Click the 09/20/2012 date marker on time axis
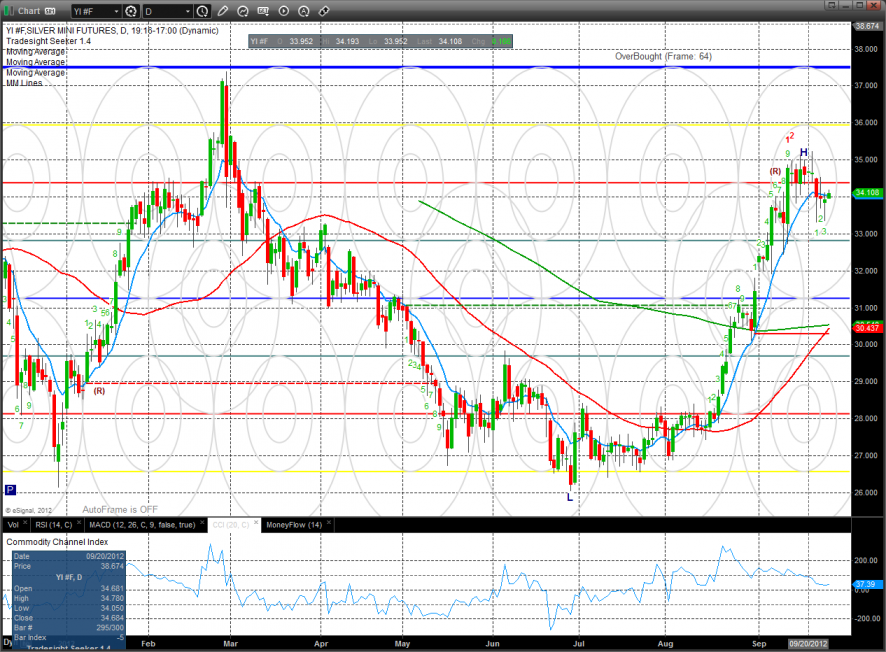The height and width of the screenshot is (652, 886). coord(807,643)
